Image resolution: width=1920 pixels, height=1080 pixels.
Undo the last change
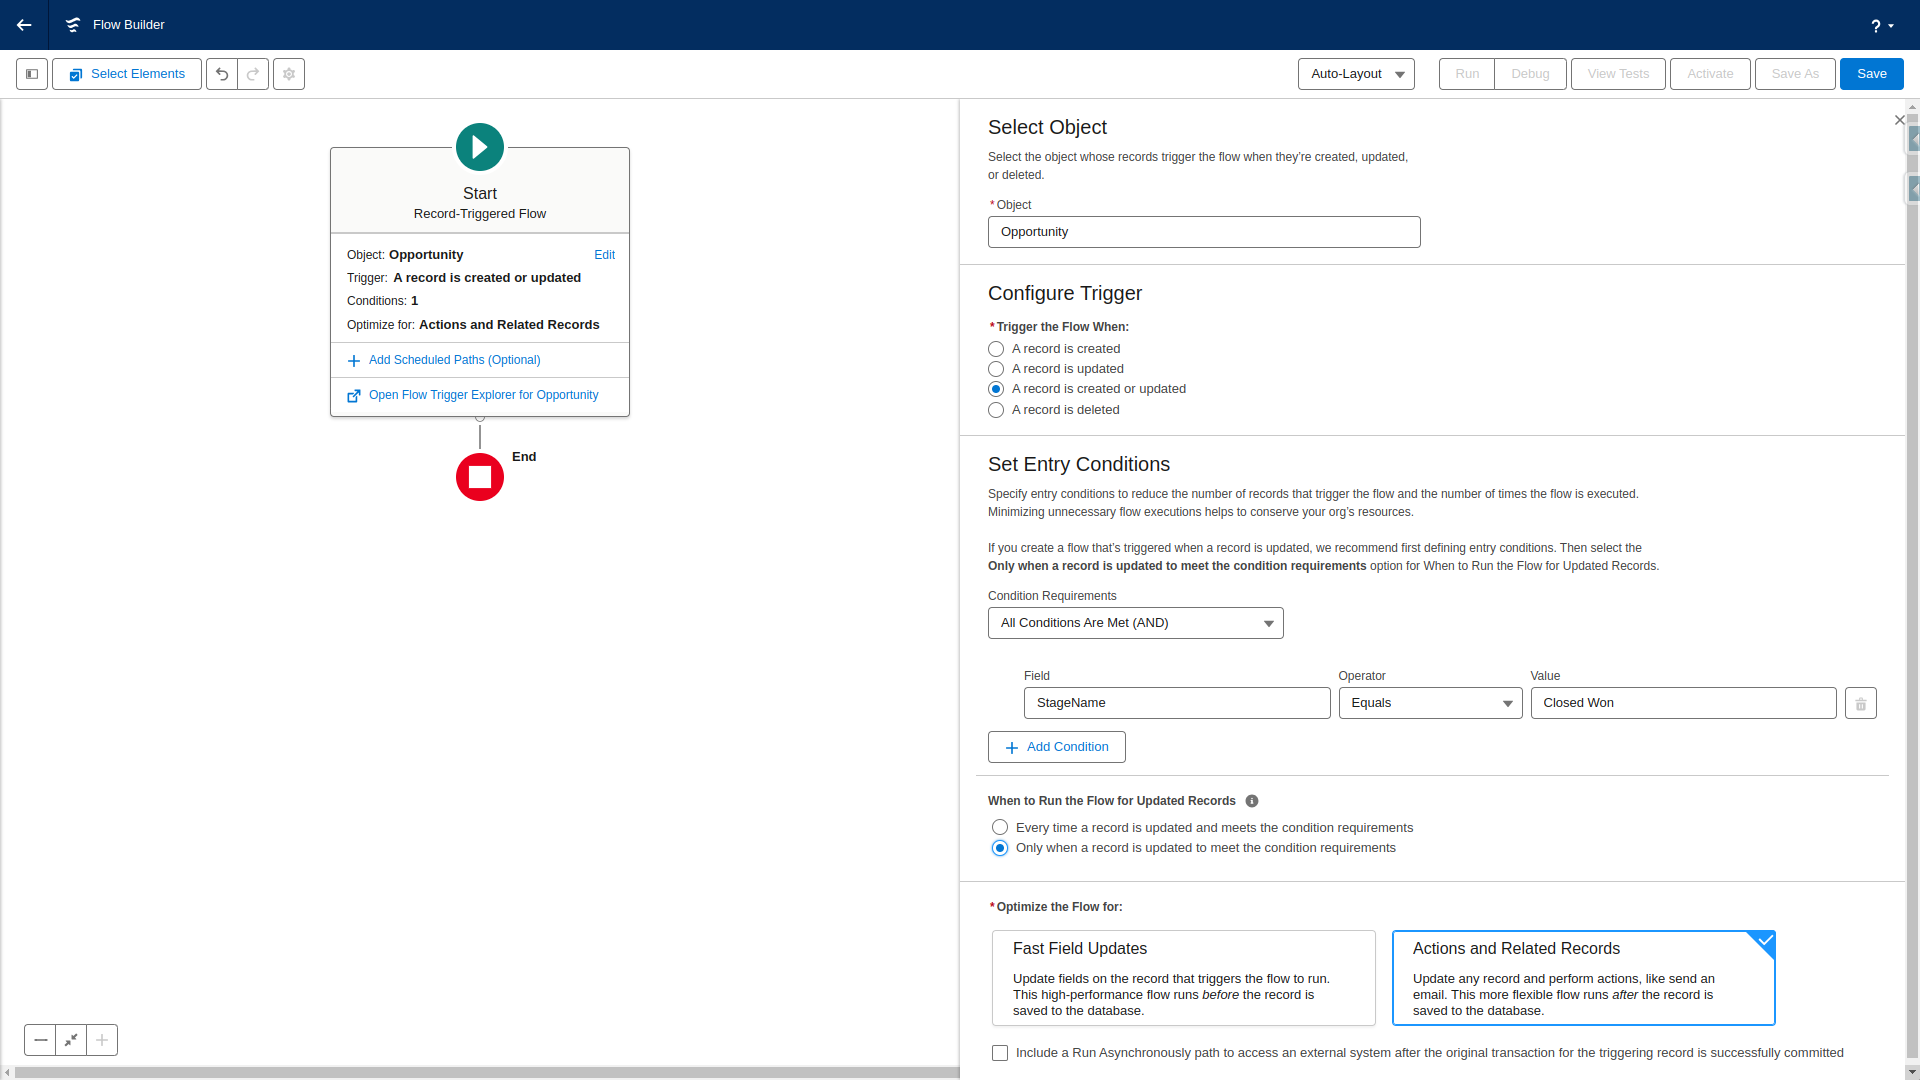[x=222, y=73]
